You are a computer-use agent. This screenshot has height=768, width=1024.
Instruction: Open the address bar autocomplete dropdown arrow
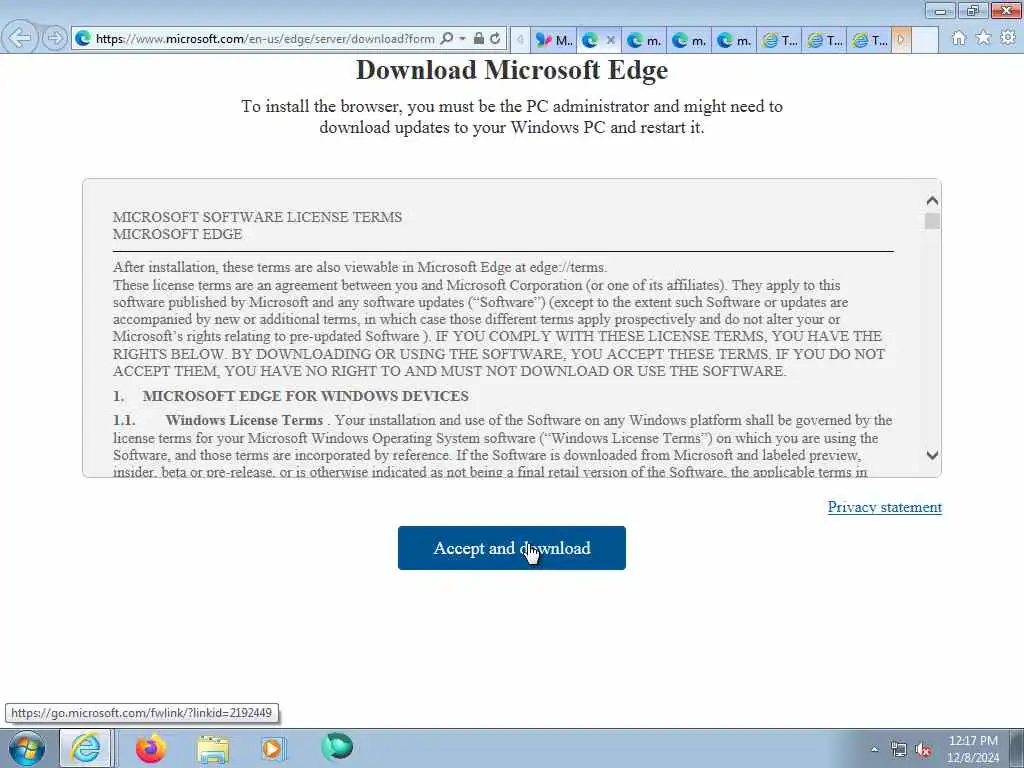click(x=462, y=39)
